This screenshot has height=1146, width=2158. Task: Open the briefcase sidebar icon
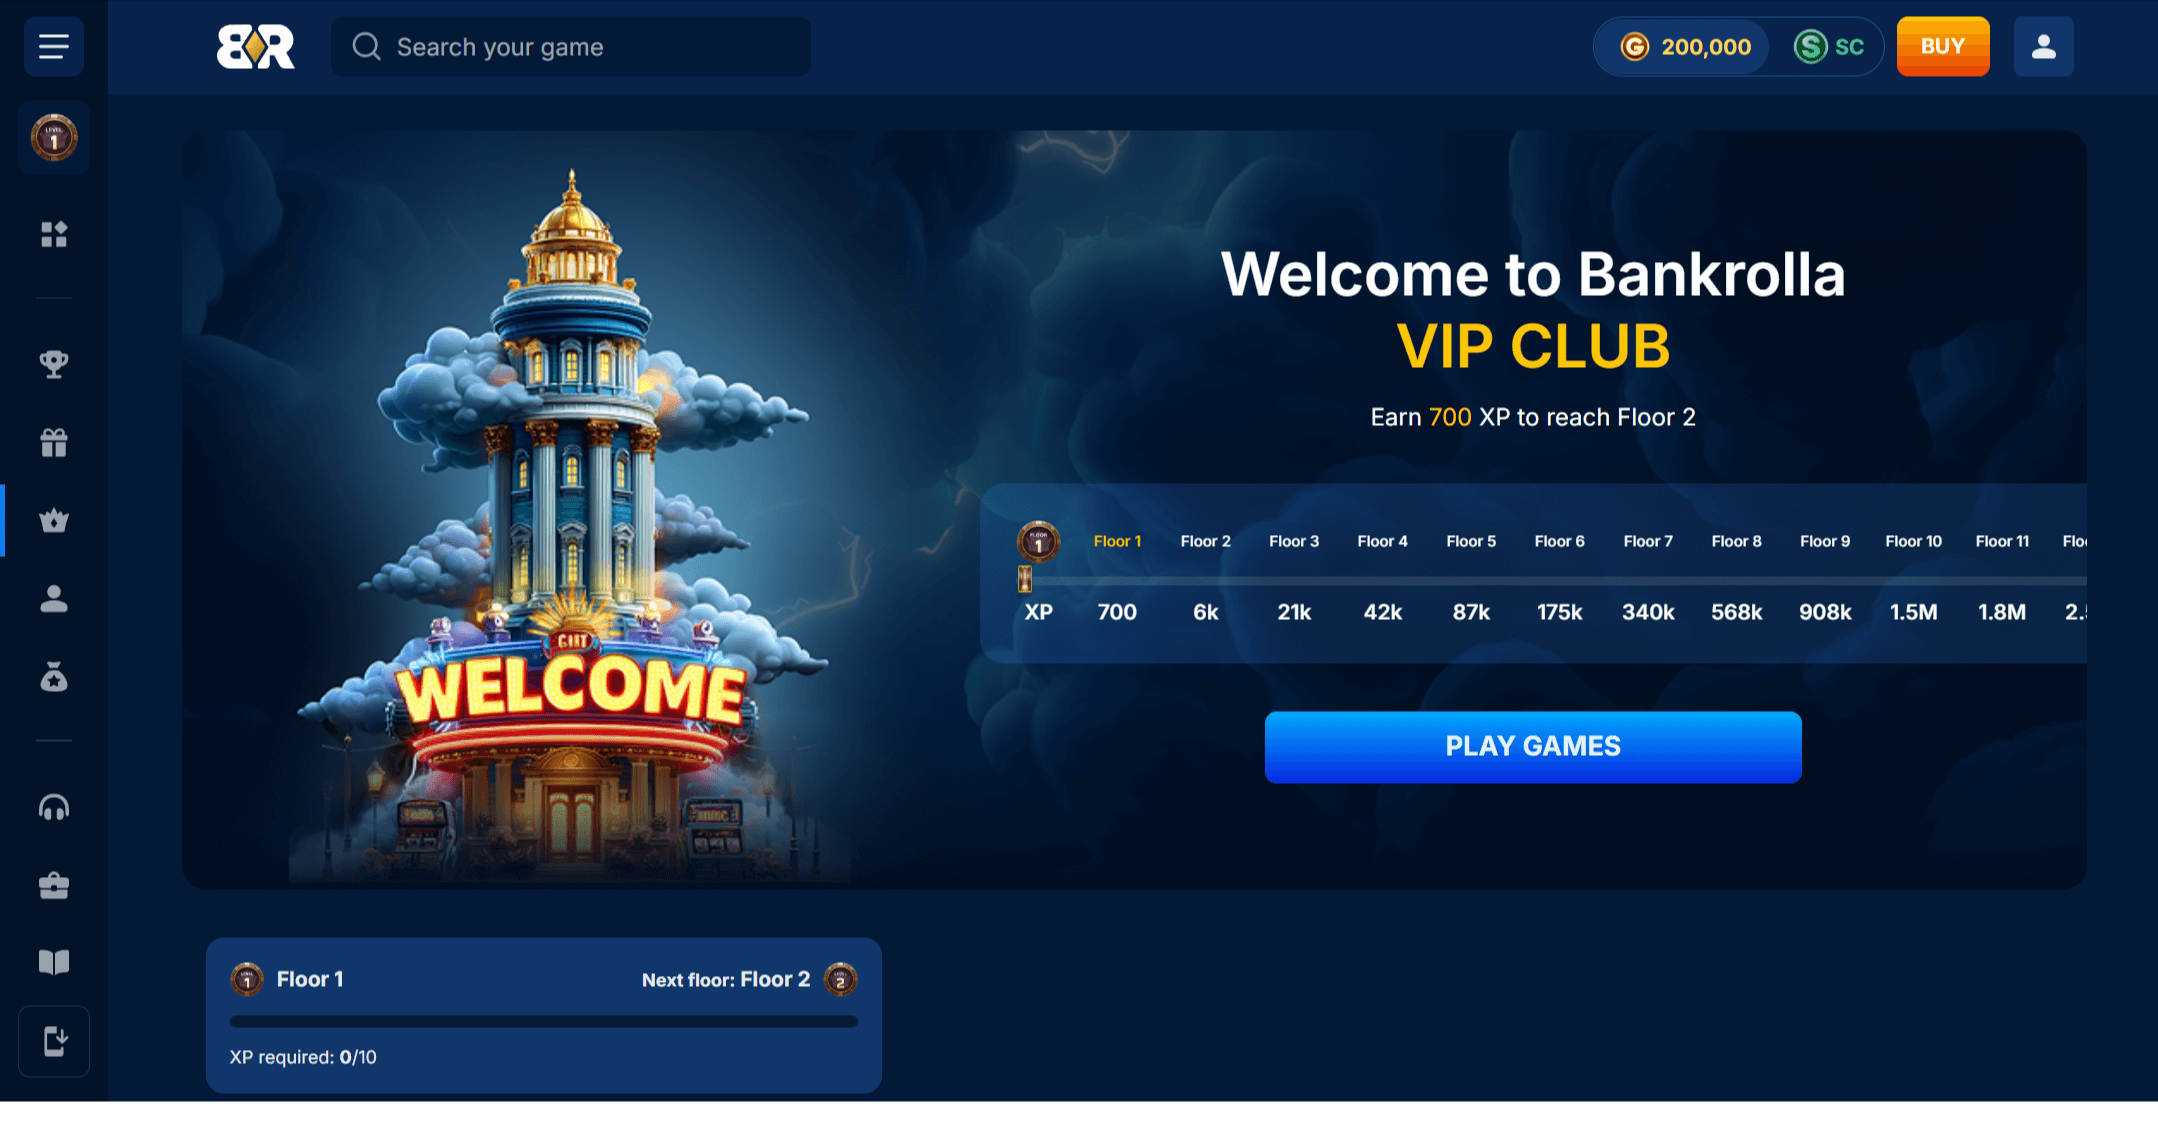54,886
